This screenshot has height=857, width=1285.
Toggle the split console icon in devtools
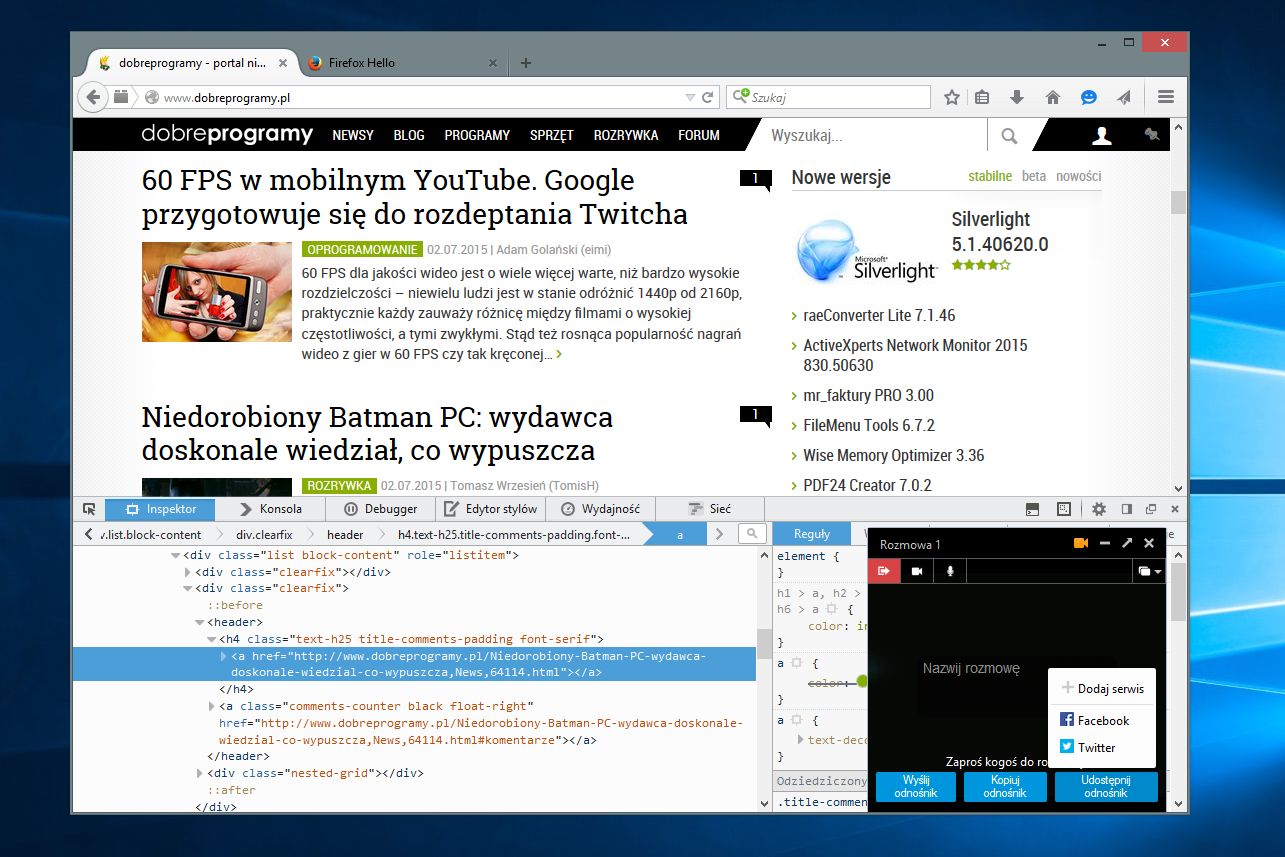pyautogui.click(x=1032, y=509)
